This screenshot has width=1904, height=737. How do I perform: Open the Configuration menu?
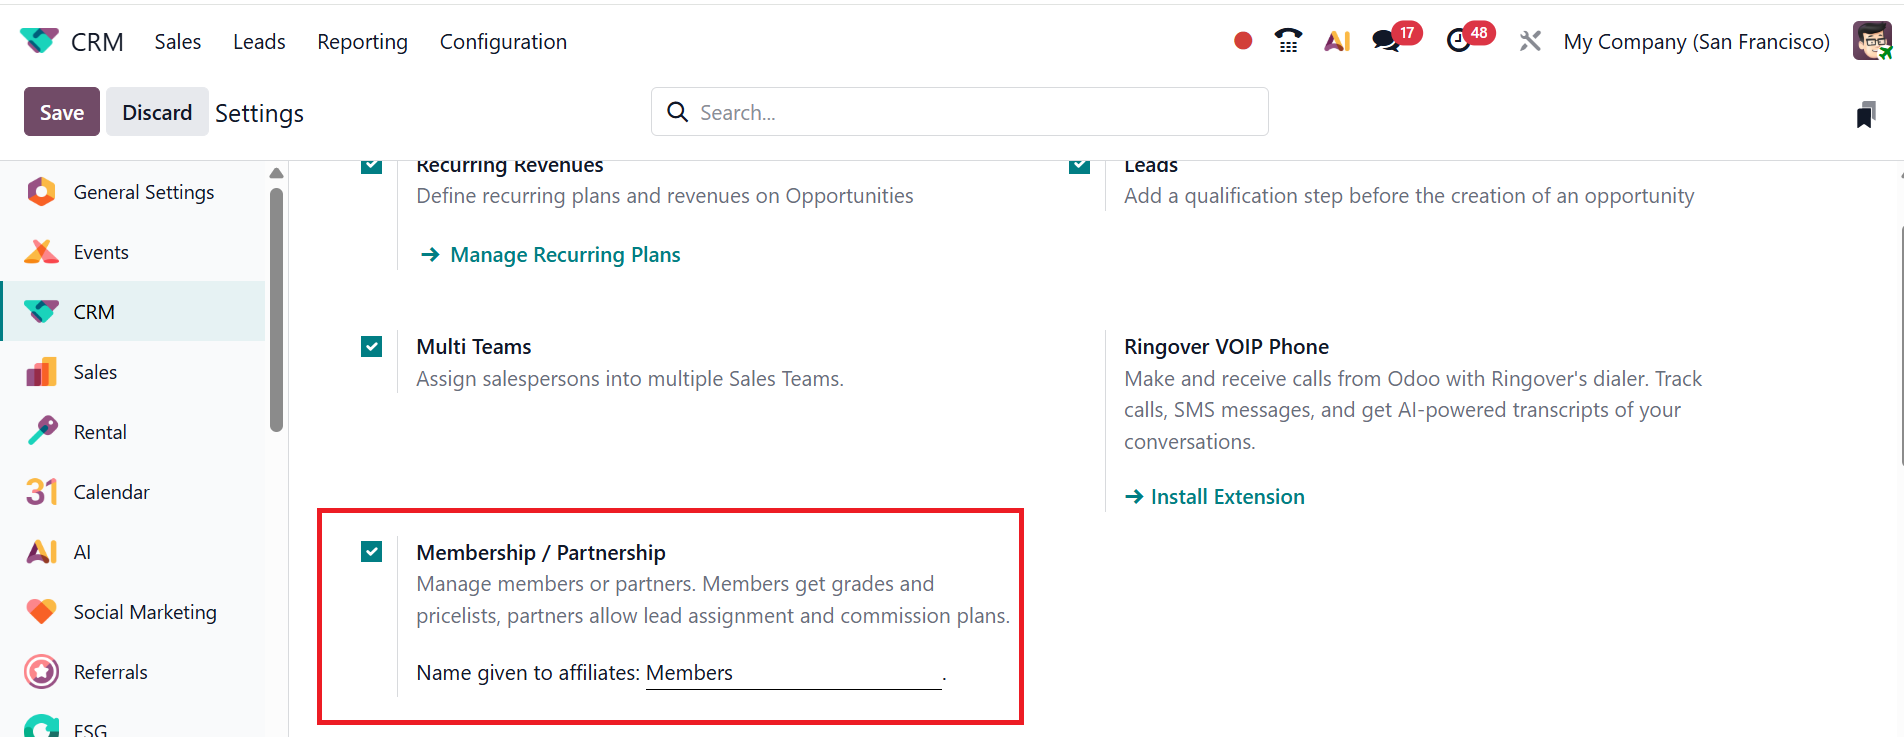tap(503, 42)
